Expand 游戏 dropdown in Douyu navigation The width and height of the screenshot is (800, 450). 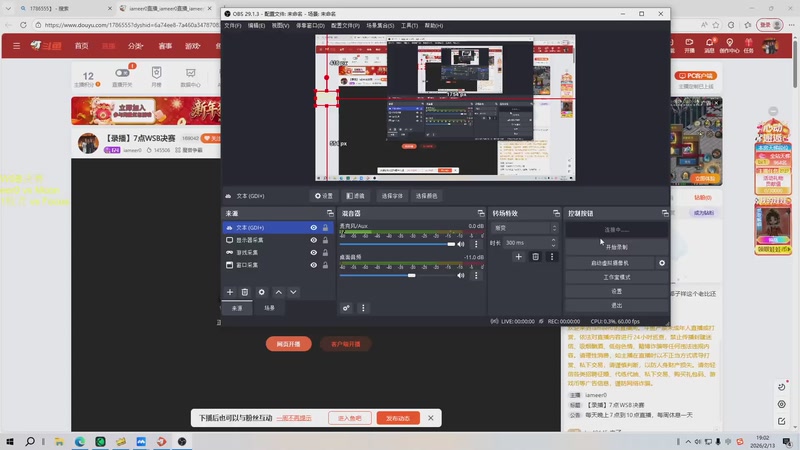click(192, 46)
